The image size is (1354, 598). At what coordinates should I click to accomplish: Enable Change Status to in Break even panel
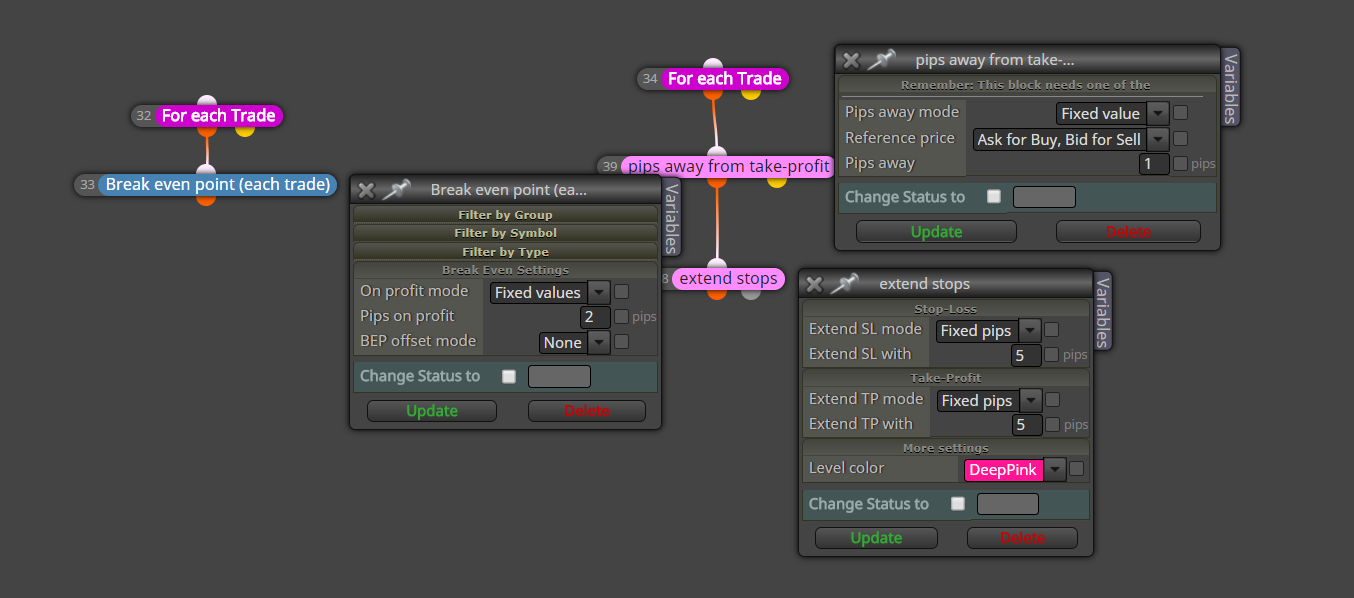pos(509,377)
